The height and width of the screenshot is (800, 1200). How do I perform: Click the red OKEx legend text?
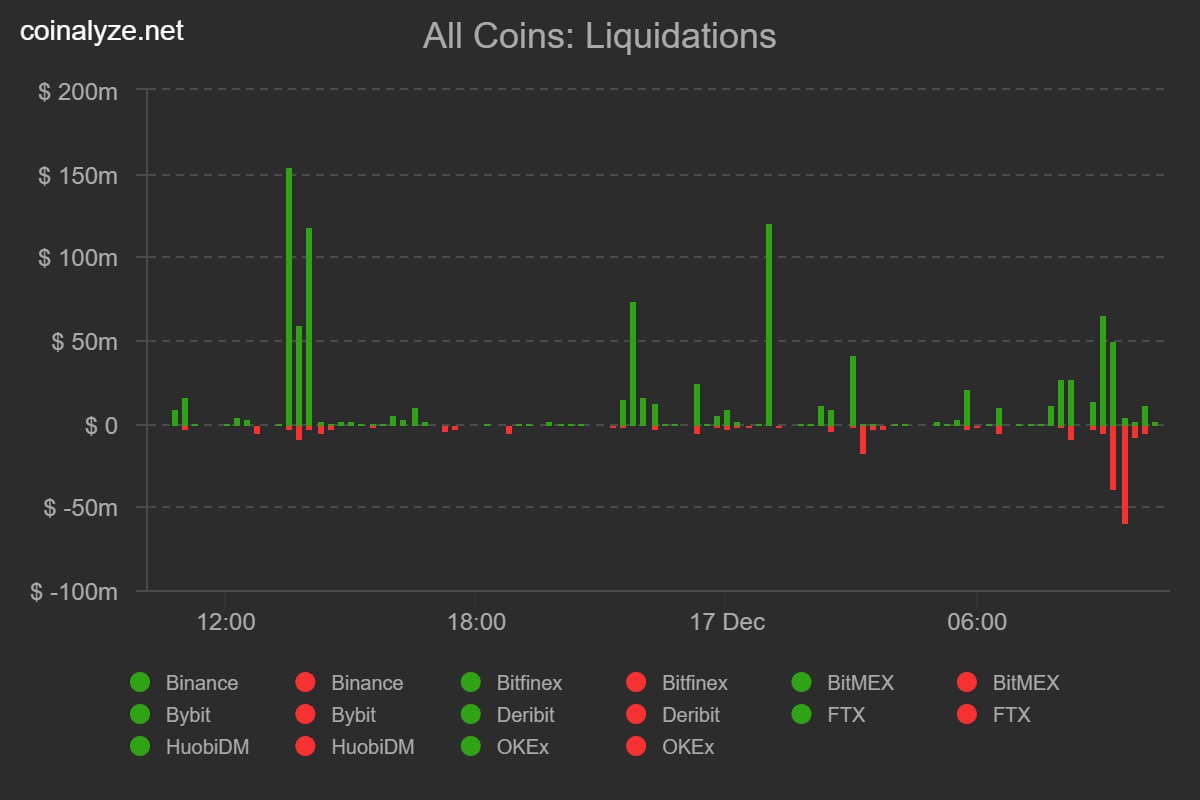point(688,747)
